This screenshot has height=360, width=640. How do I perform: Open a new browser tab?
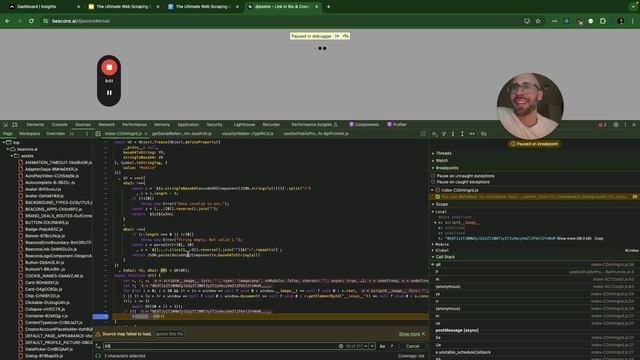point(329,7)
